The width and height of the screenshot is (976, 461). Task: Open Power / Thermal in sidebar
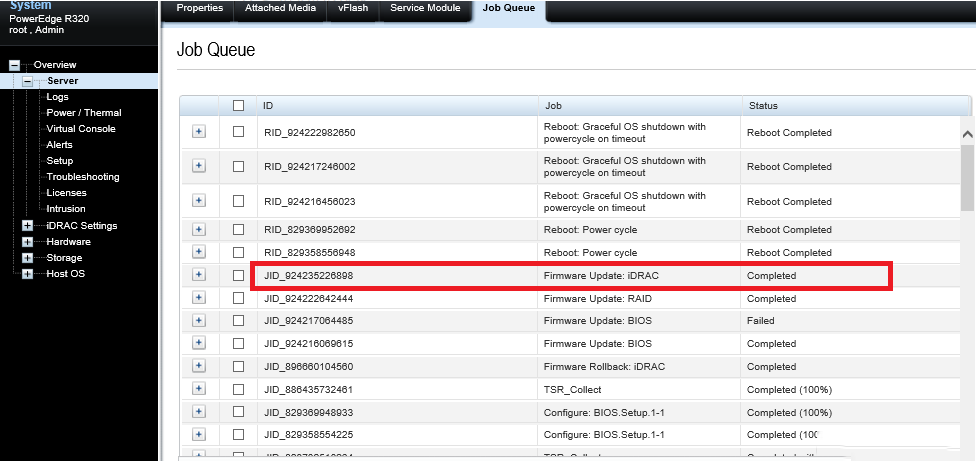[84, 113]
